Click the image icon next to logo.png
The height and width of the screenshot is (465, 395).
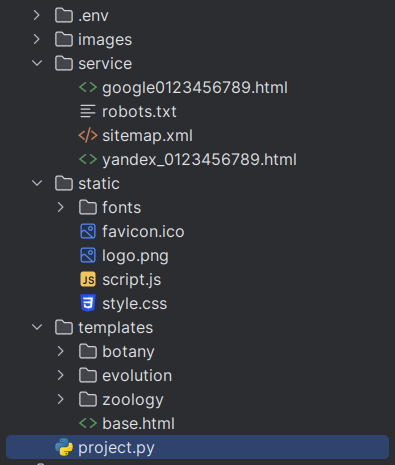point(88,255)
